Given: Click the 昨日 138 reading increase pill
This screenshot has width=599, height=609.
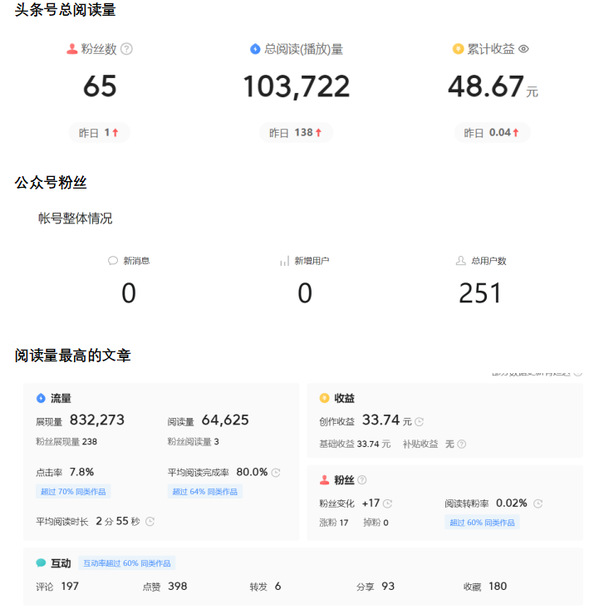Looking at the screenshot, I should 296,133.
